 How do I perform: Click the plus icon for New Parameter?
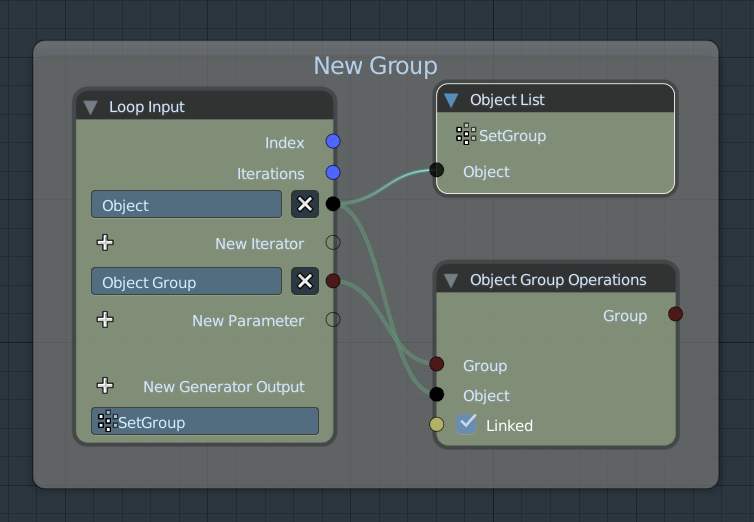tap(105, 320)
